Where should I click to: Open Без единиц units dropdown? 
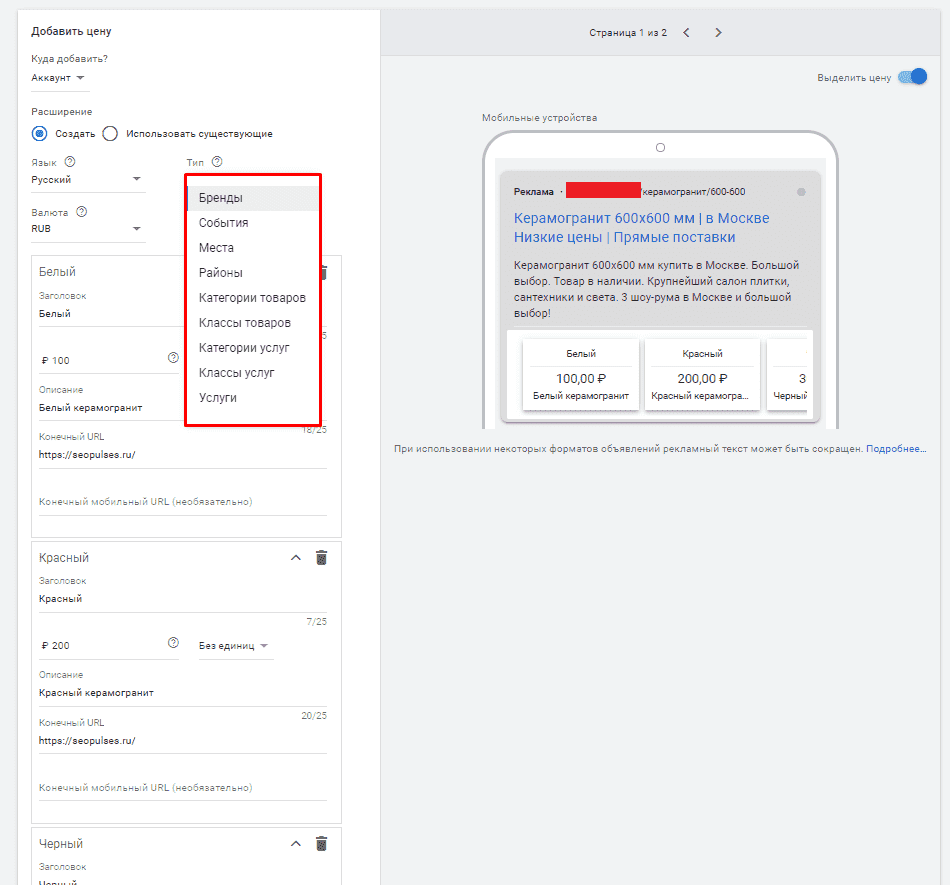click(235, 646)
